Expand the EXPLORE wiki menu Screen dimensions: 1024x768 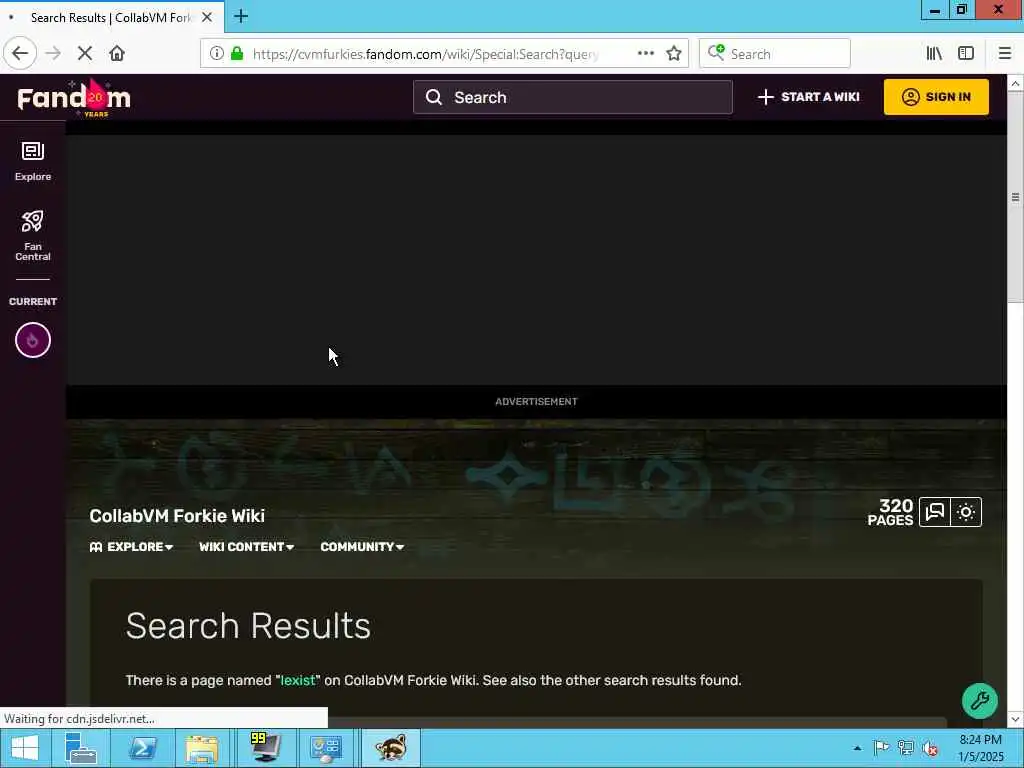(x=131, y=547)
